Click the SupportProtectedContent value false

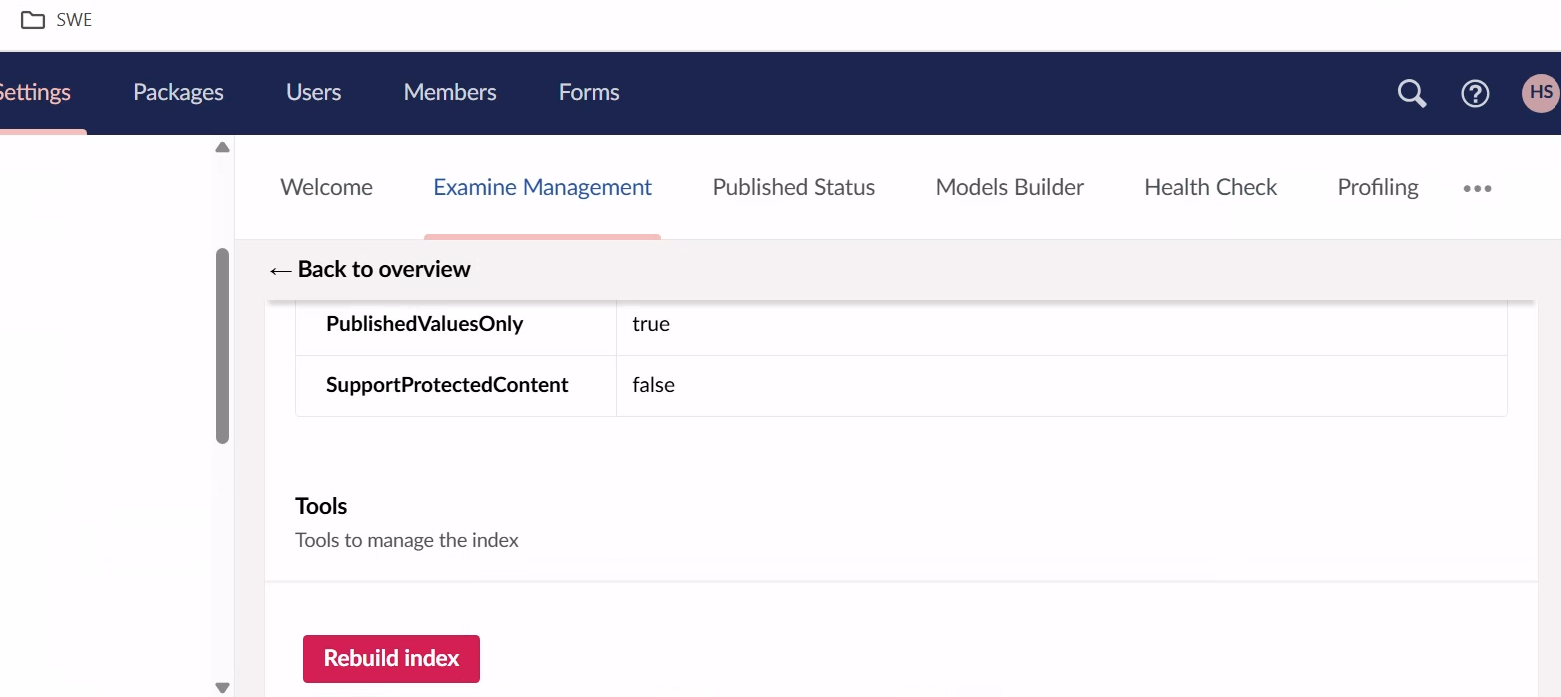654,385
